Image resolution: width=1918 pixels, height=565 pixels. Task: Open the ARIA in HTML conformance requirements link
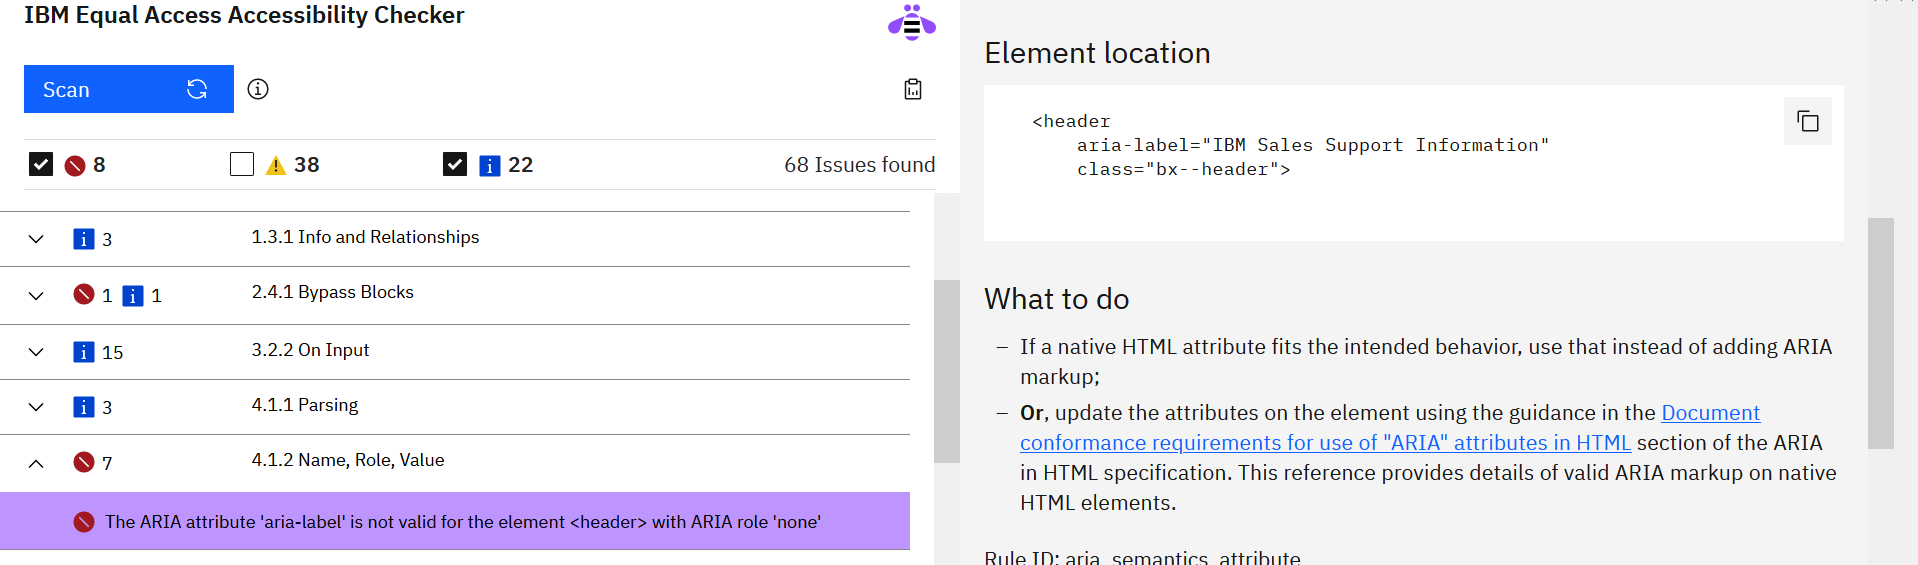[1325, 442]
